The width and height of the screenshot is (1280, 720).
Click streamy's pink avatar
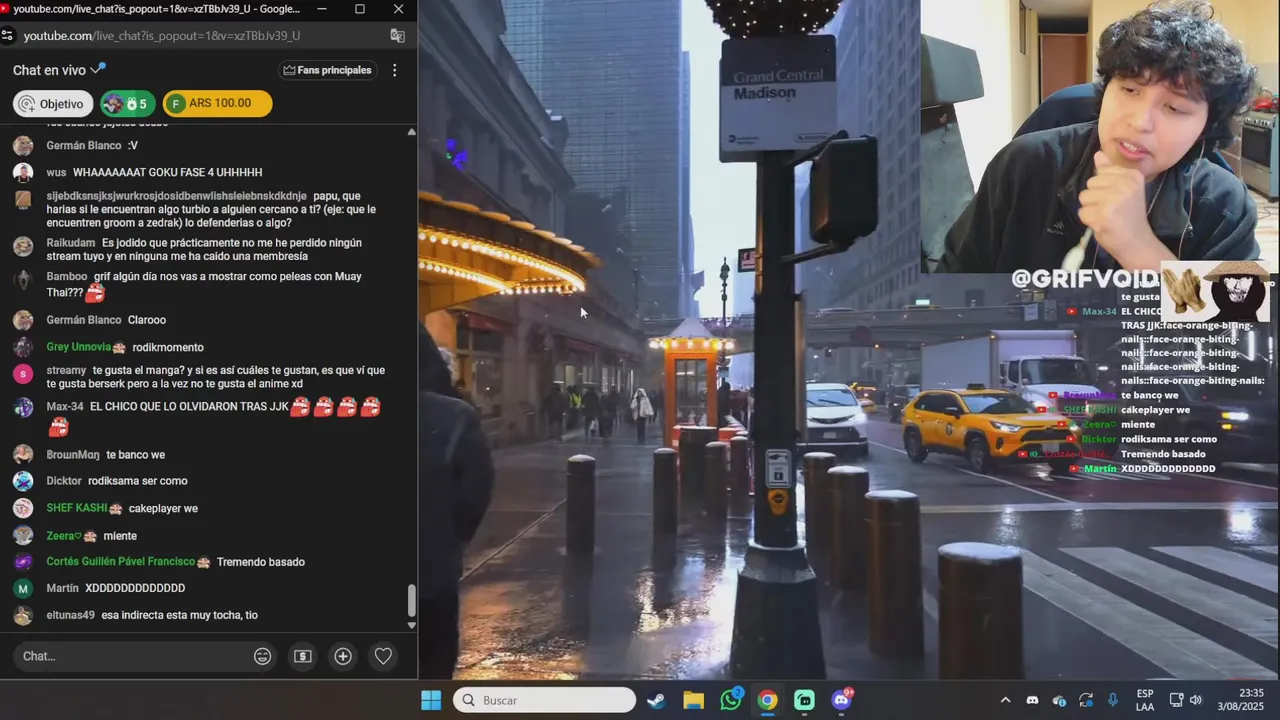(23, 374)
